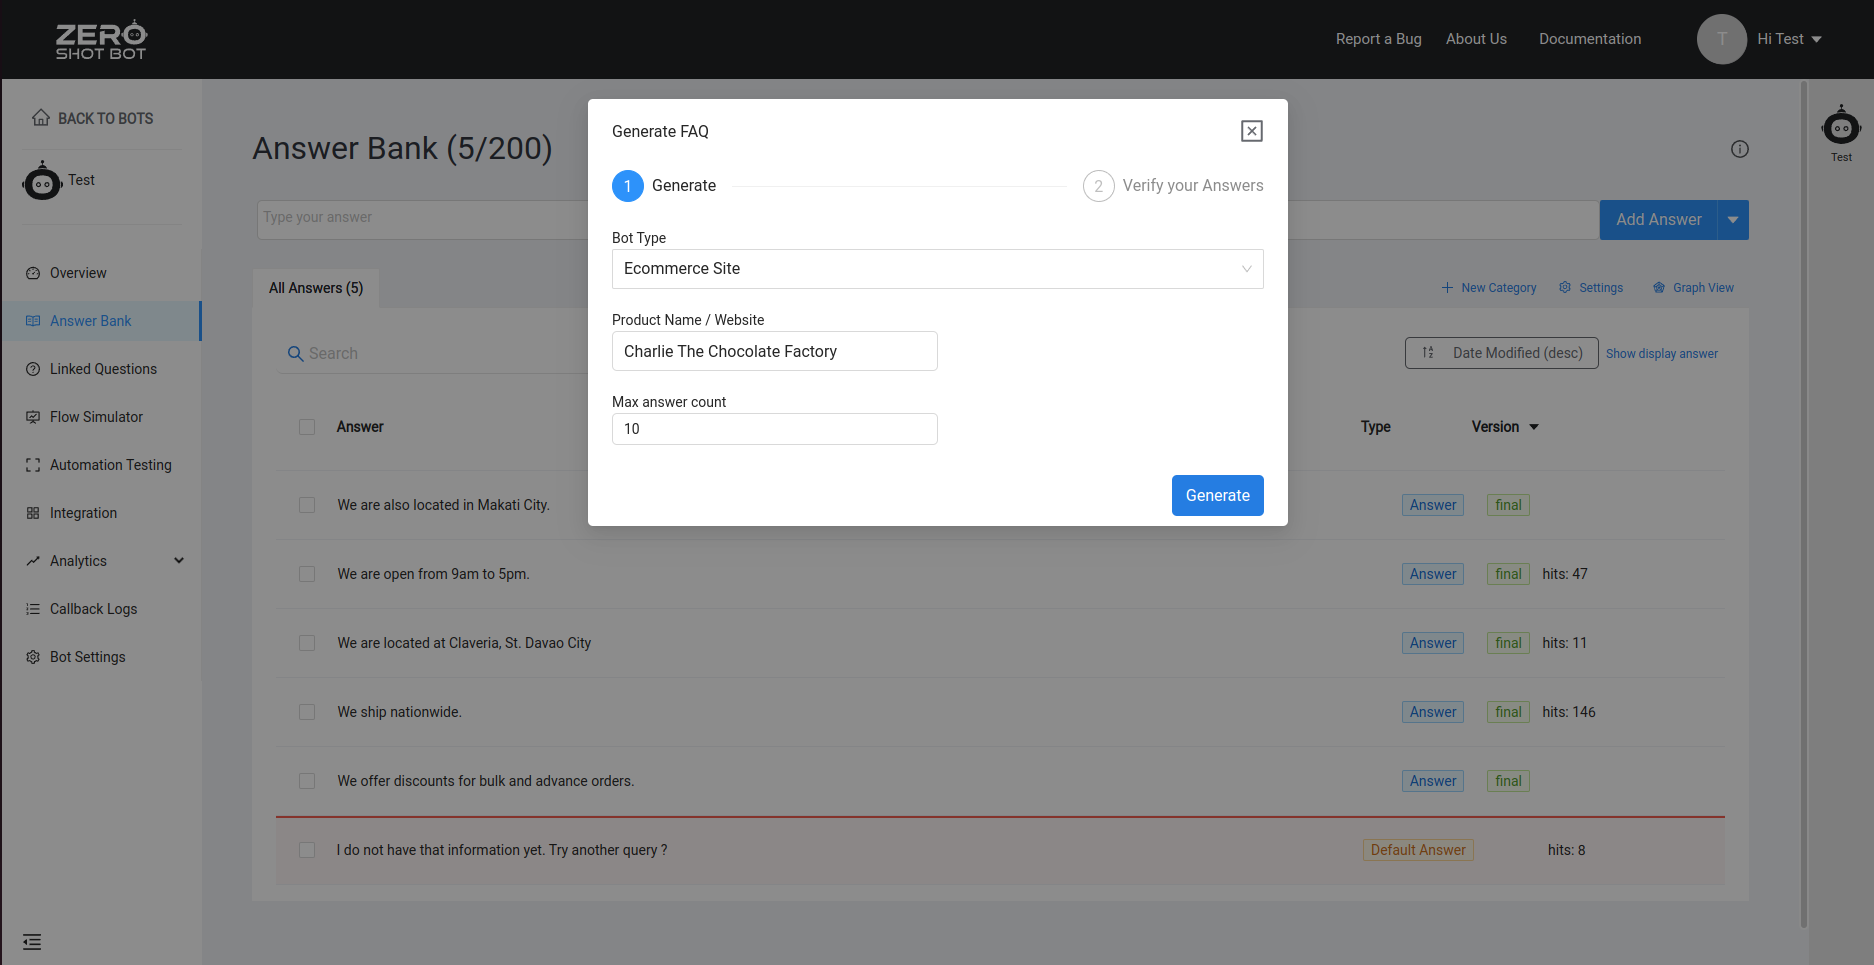This screenshot has width=1874, height=965.
Task: Select the All Answers (5) tab
Action: [316, 288]
